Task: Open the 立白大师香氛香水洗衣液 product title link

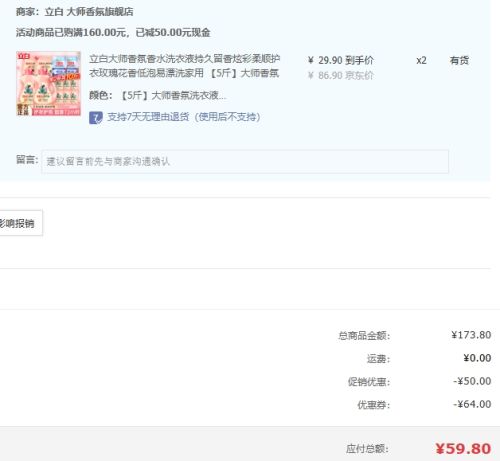Action: click(x=184, y=66)
